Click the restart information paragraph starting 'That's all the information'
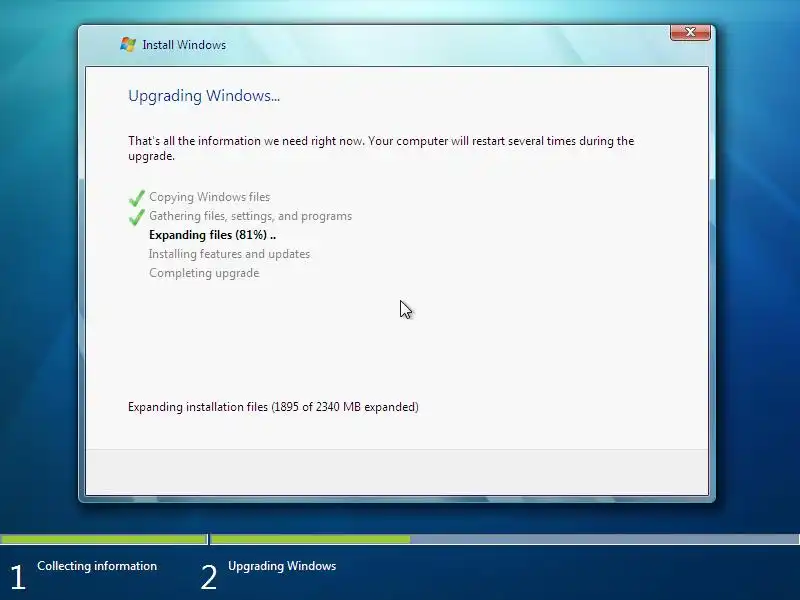800x600 pixels. point(381,148)
